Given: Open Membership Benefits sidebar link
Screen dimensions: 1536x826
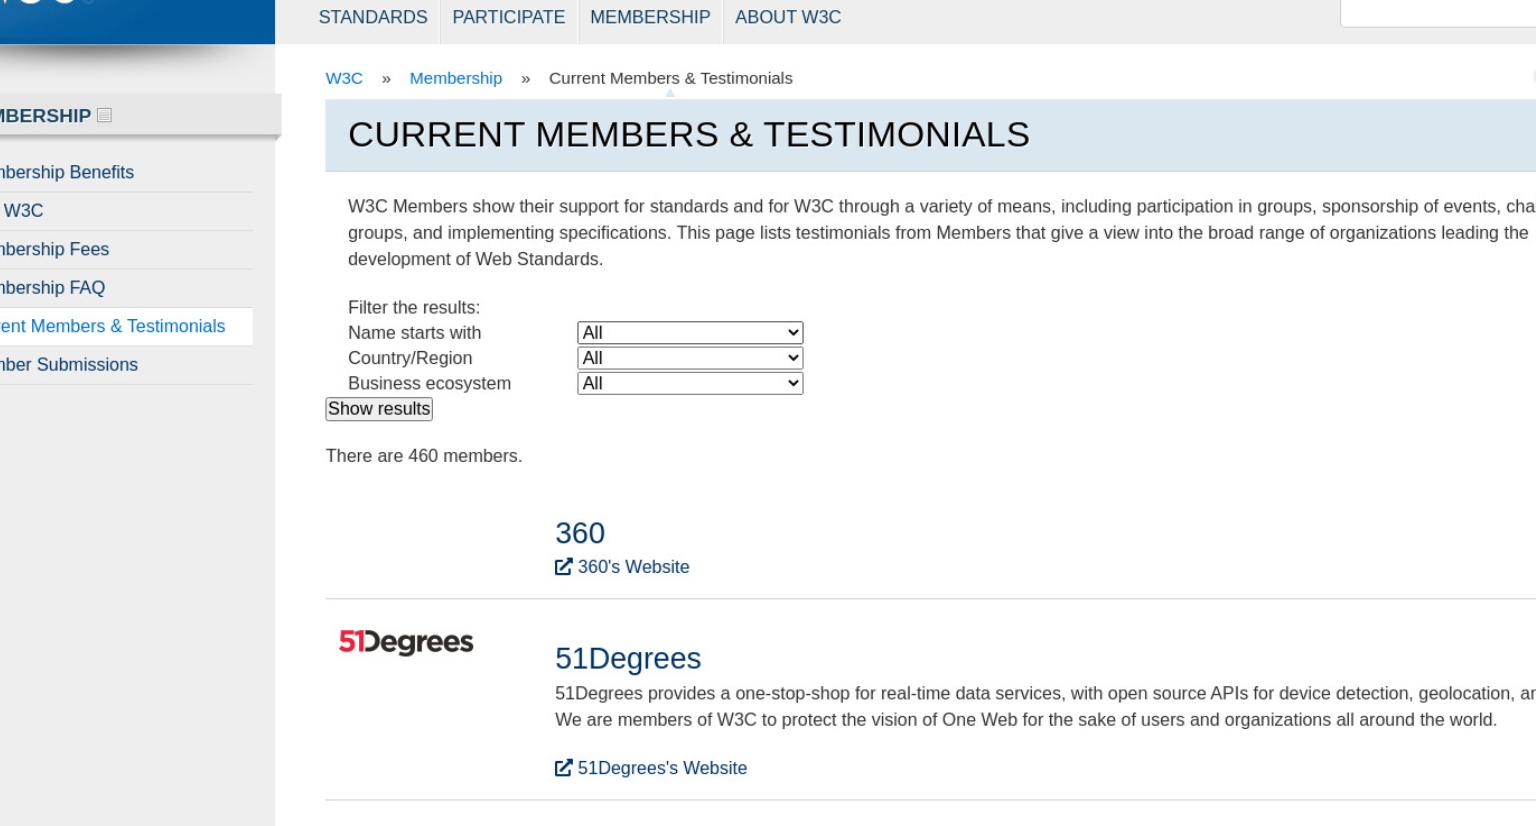Looking at the screenshot, I should [x=67, y=172].
